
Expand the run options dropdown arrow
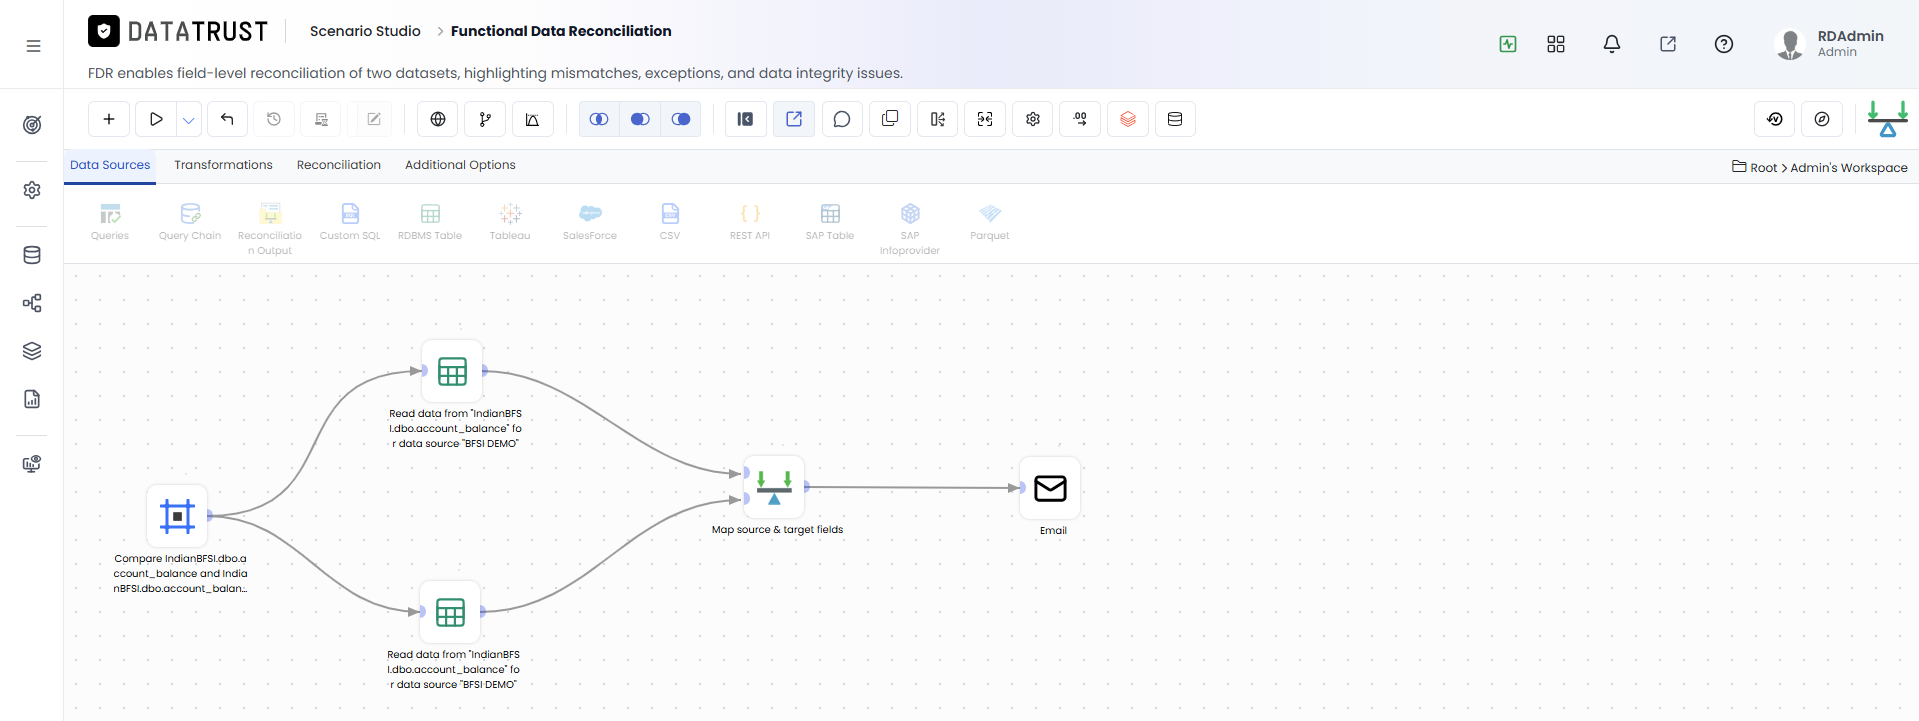[189, 120]
